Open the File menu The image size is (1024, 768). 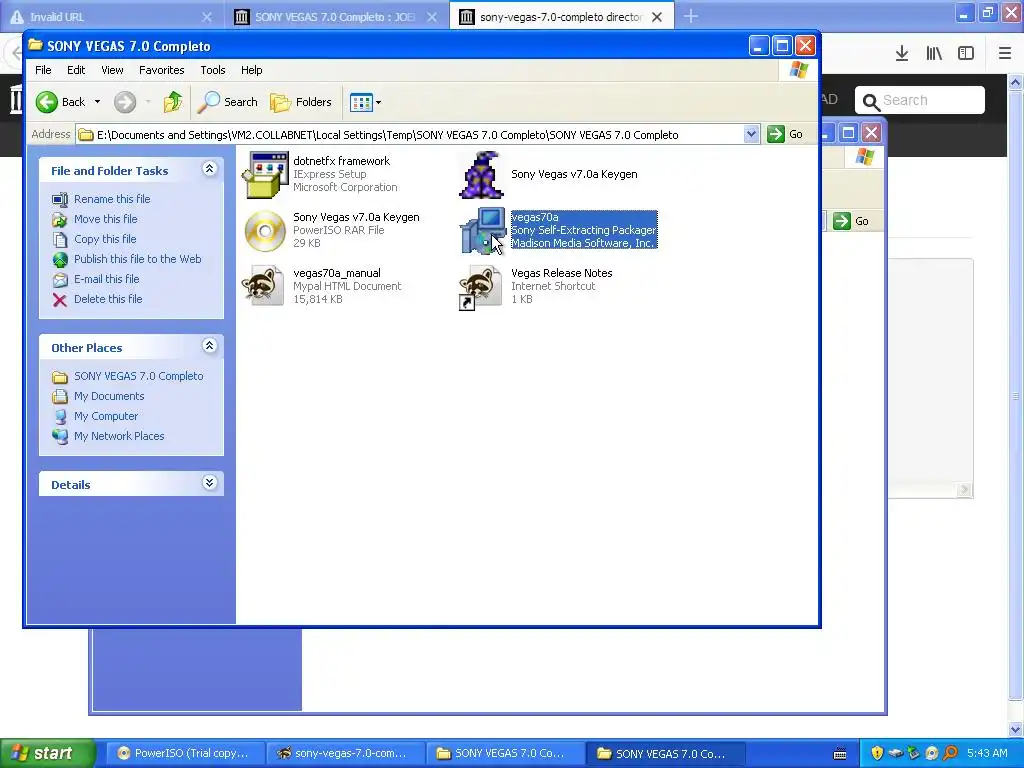coord(43,70)
